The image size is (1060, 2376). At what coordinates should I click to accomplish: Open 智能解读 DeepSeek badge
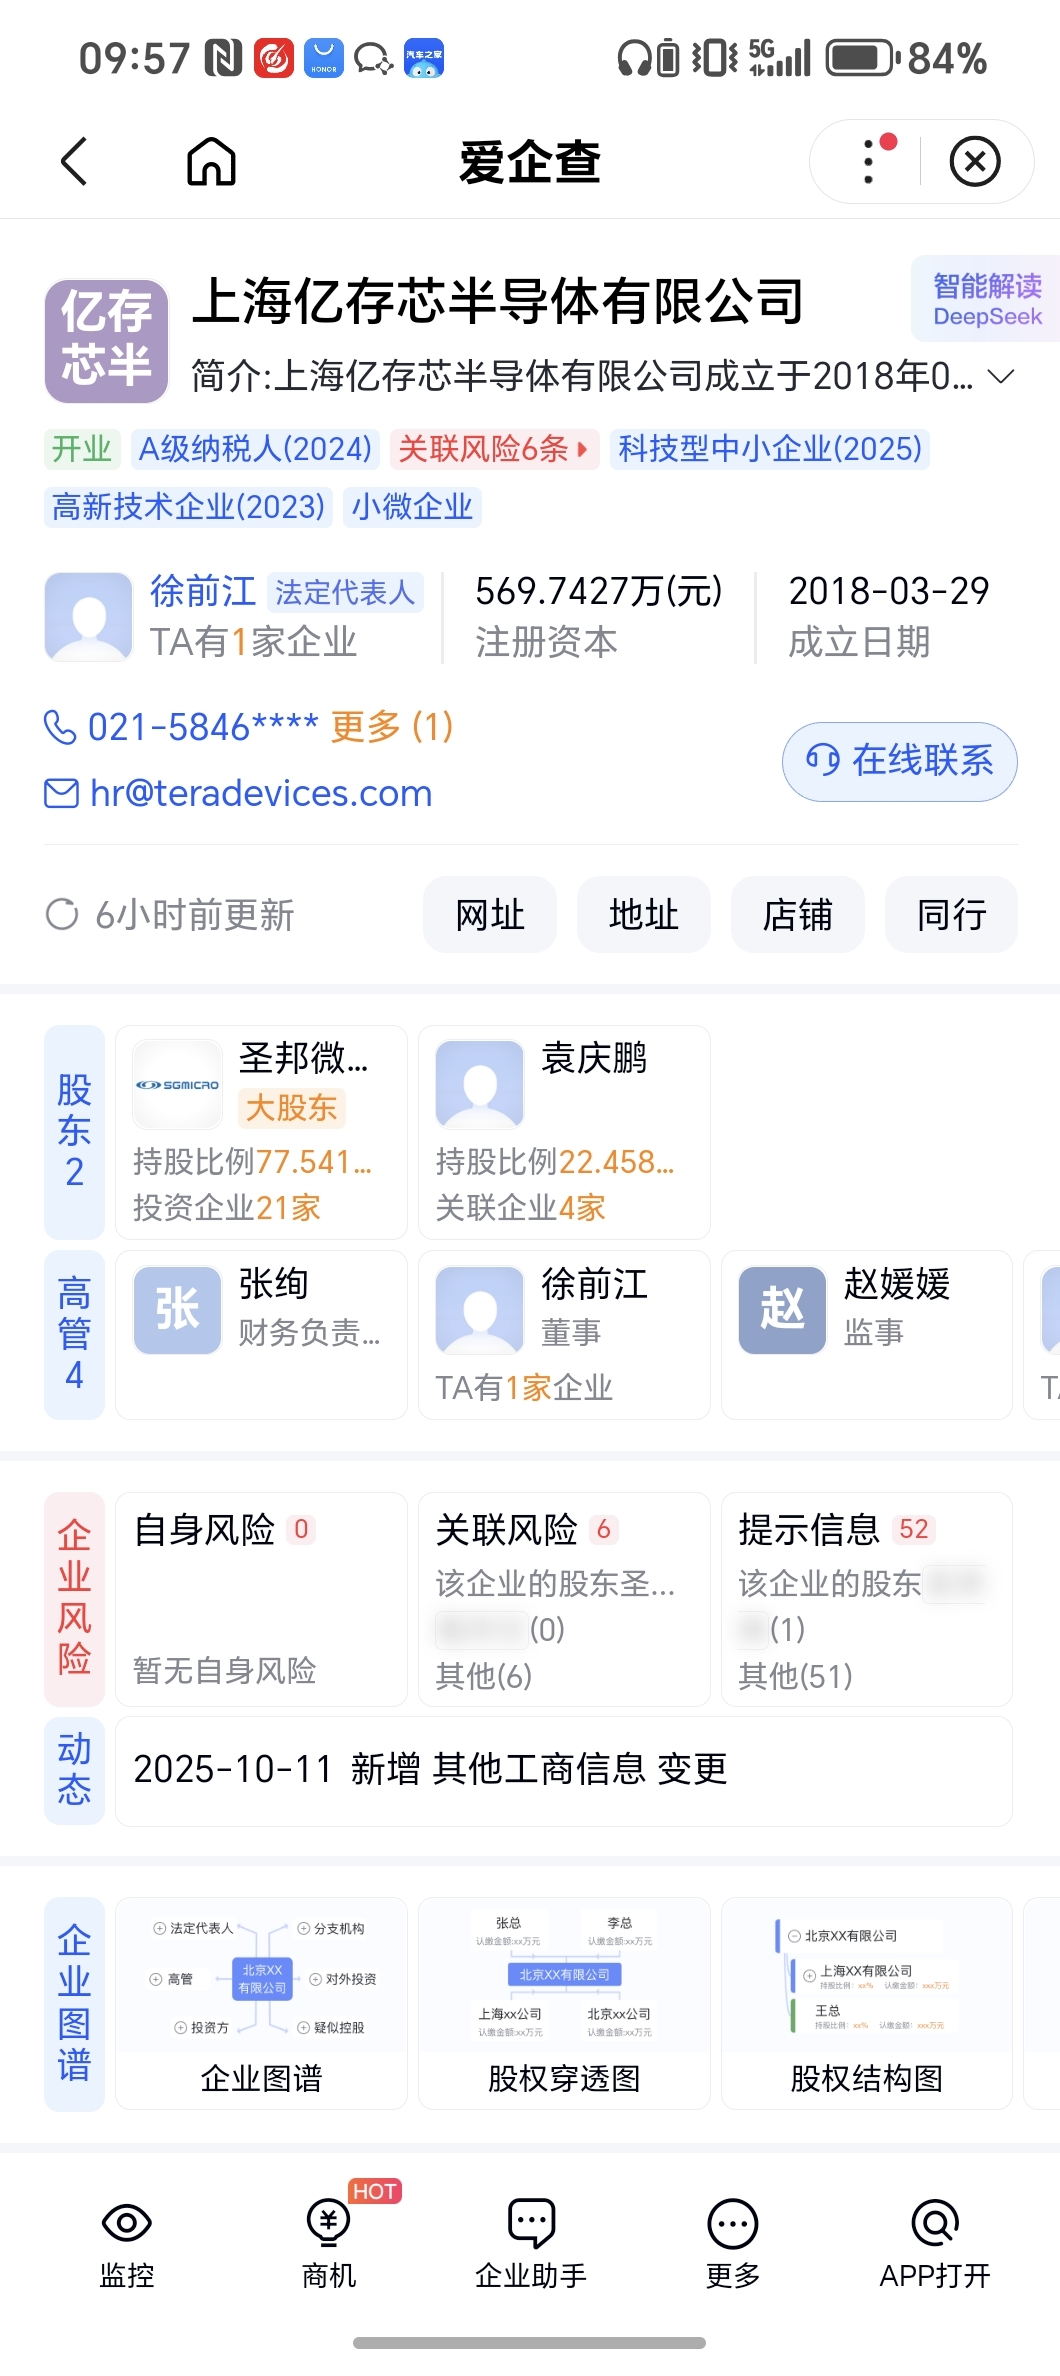tap(986, 299)
